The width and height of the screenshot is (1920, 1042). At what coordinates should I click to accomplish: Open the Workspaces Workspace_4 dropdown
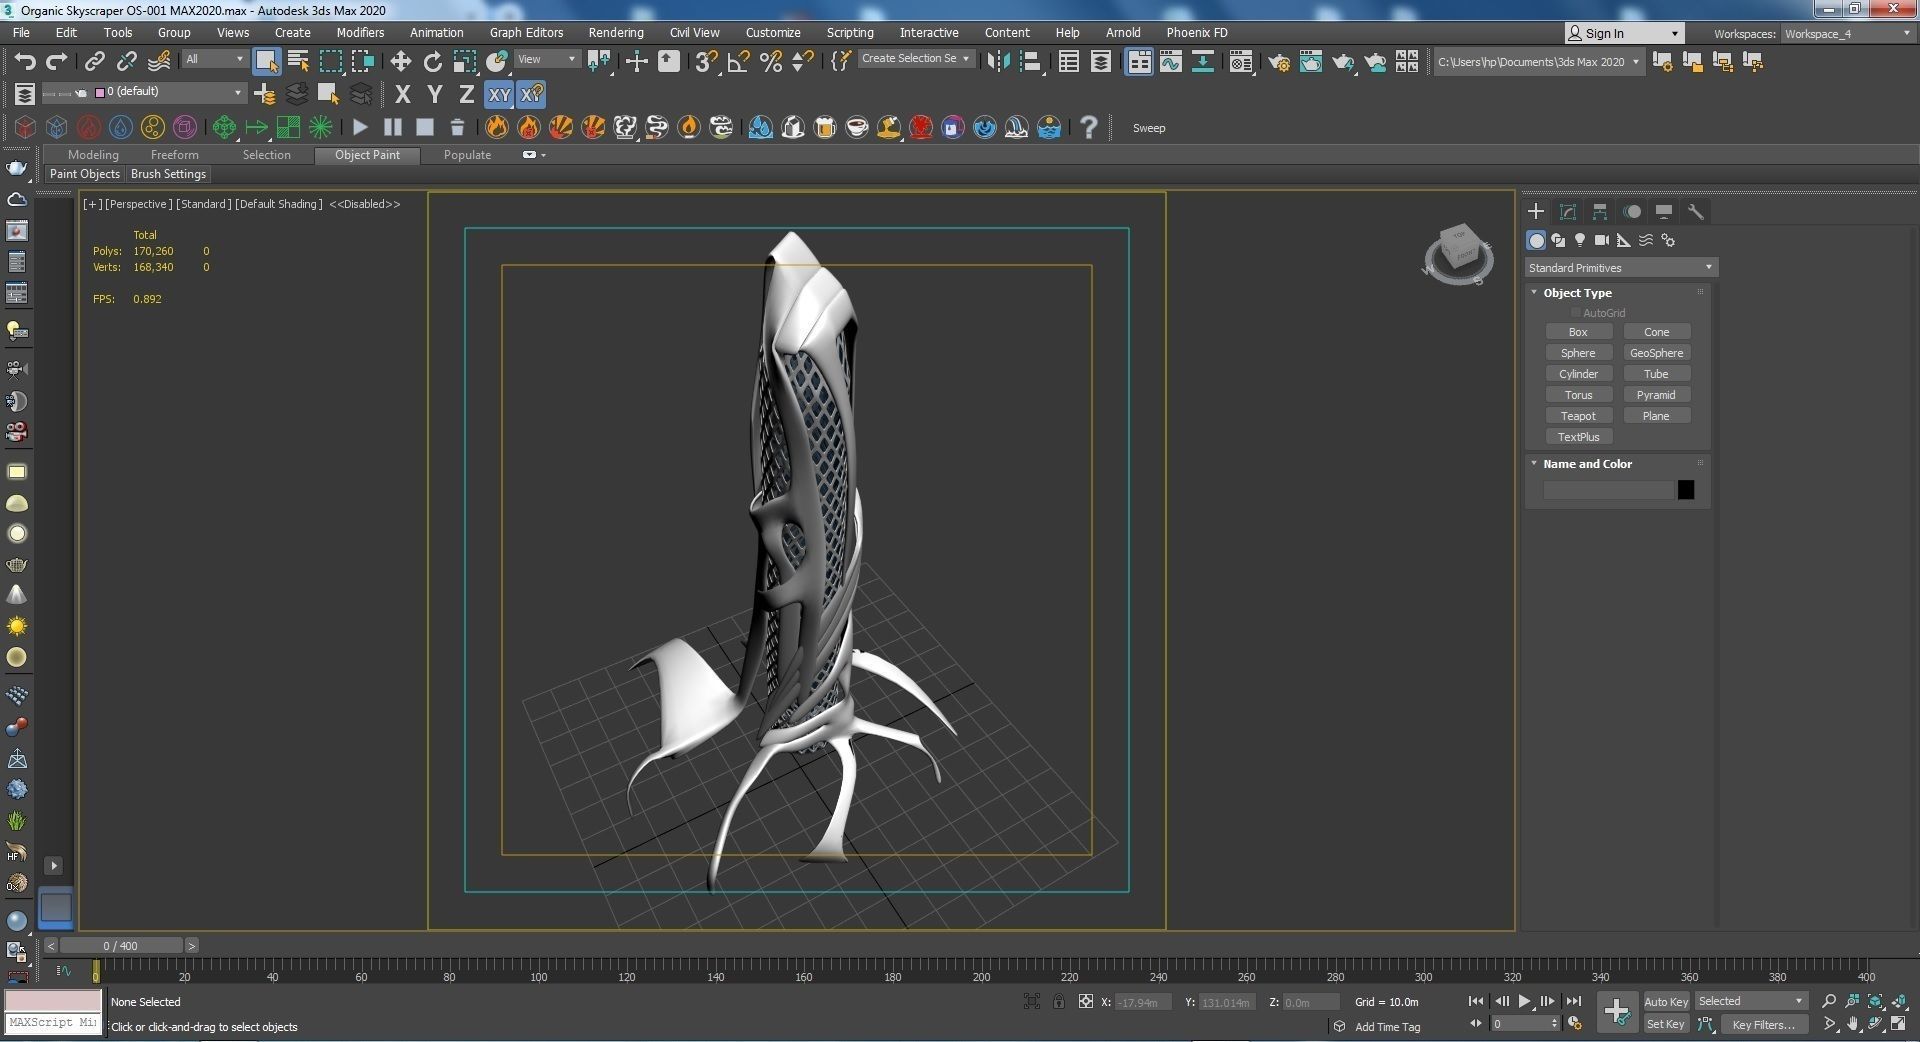[1848, 33]
